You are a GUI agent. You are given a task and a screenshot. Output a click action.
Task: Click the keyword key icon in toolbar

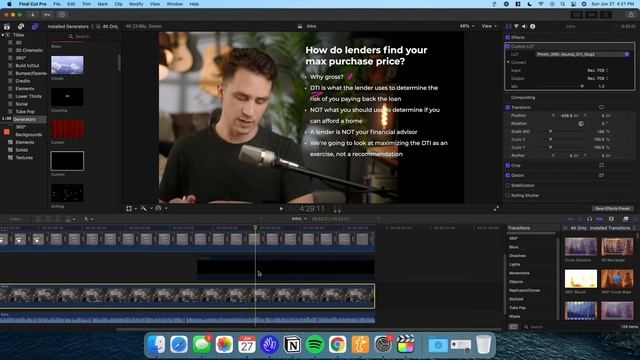tap(47, 14)
